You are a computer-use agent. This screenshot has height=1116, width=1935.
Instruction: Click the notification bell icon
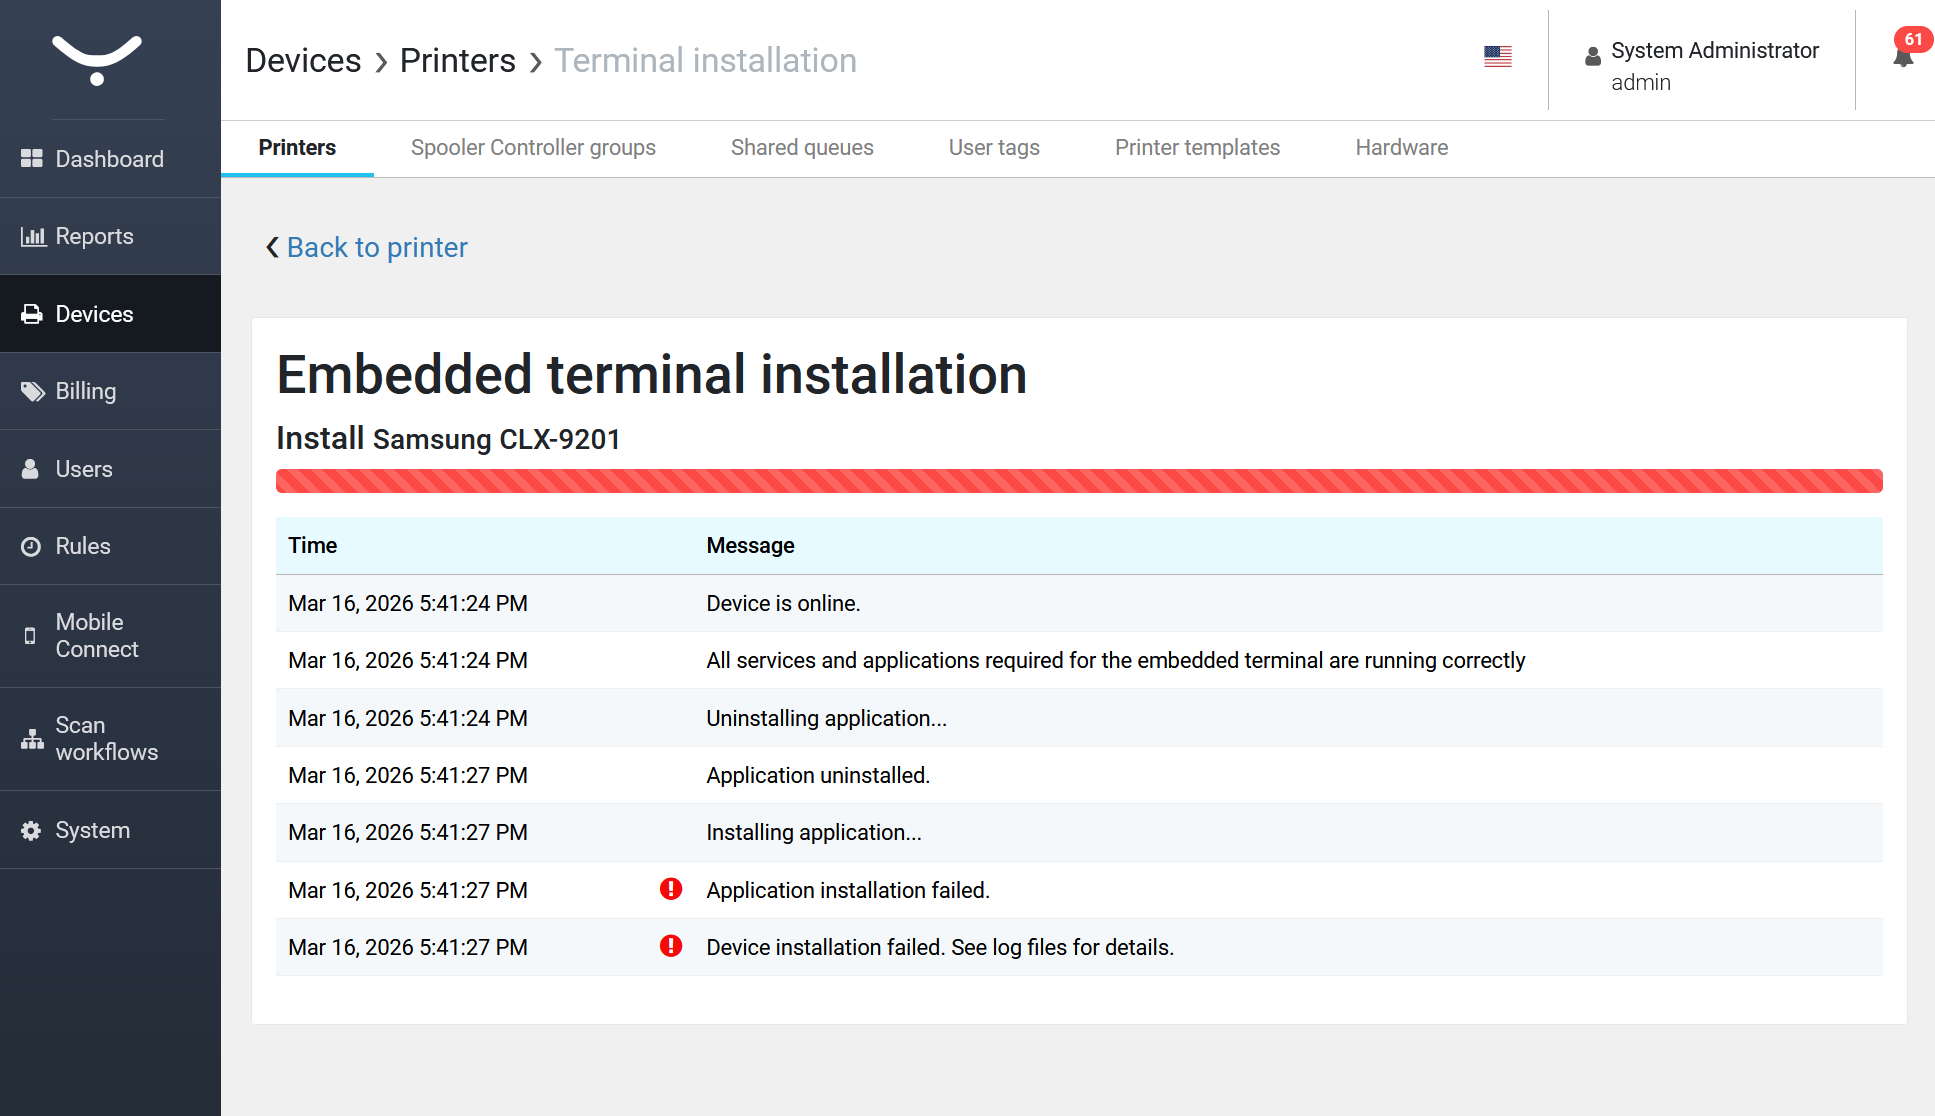coord(1903,57)
